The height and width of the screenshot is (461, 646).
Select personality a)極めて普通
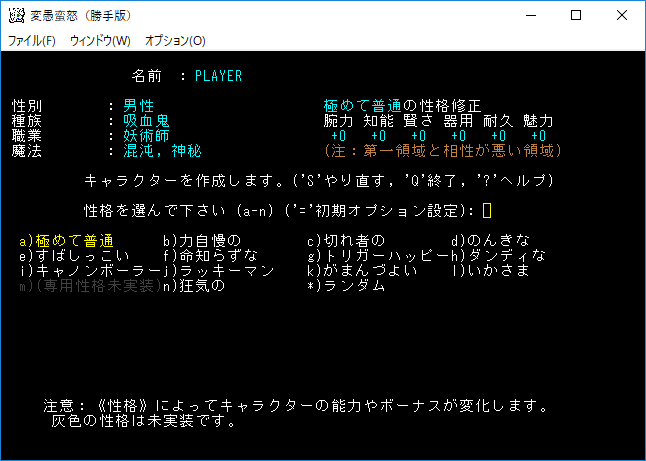66,240
